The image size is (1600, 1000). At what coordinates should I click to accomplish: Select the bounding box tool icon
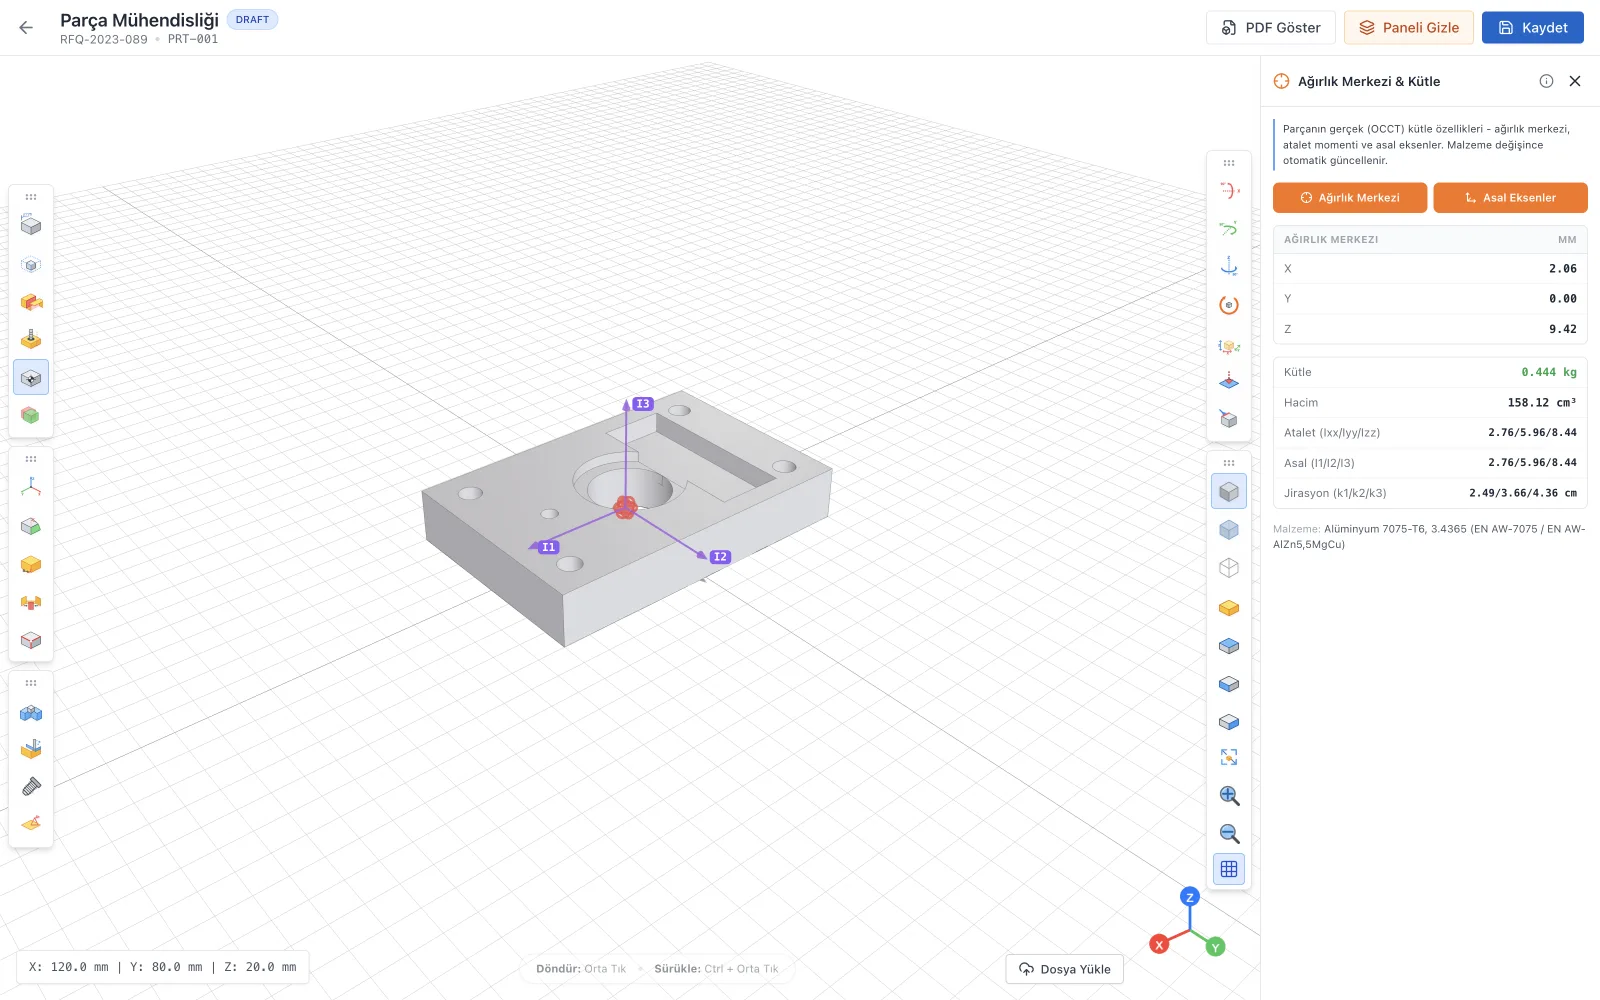[x=31, y=226]
